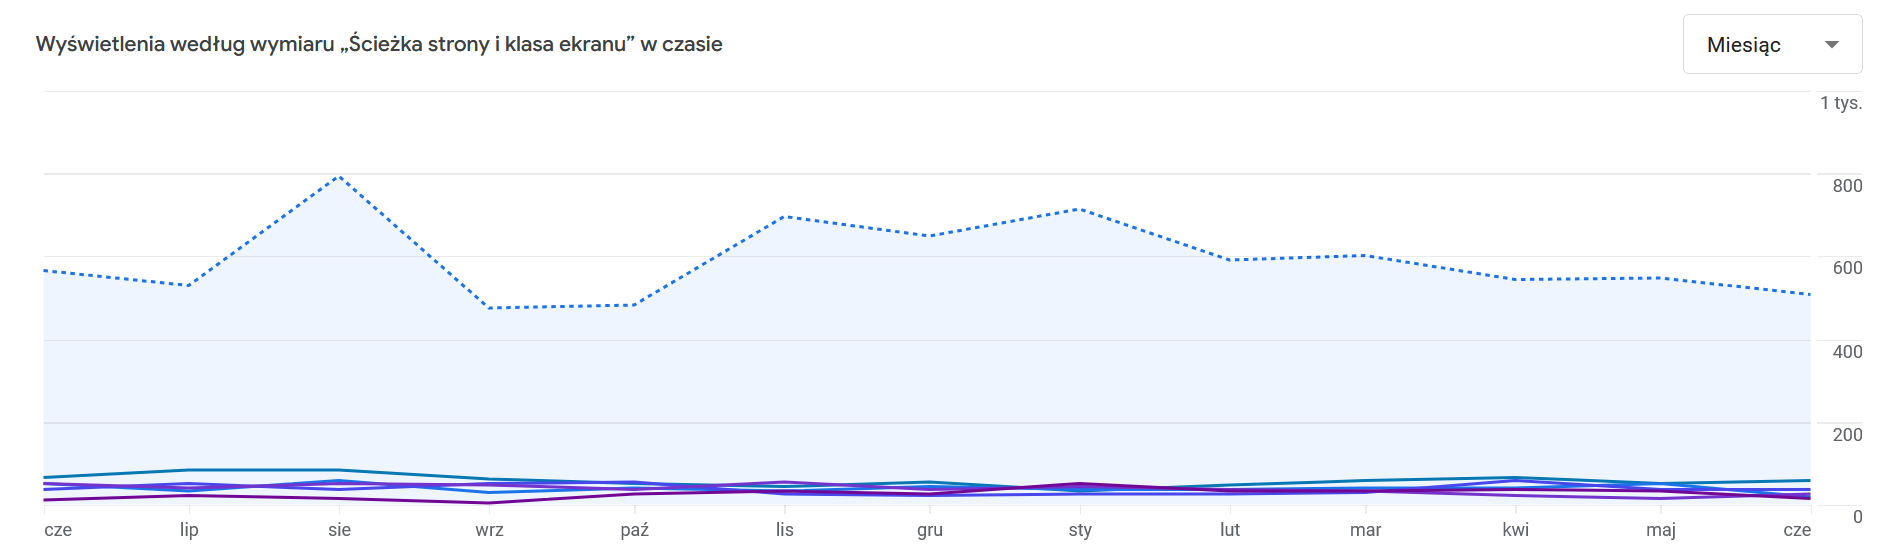
Task: Click the 1 tys. y-axis label
Action: [1840, 103]
